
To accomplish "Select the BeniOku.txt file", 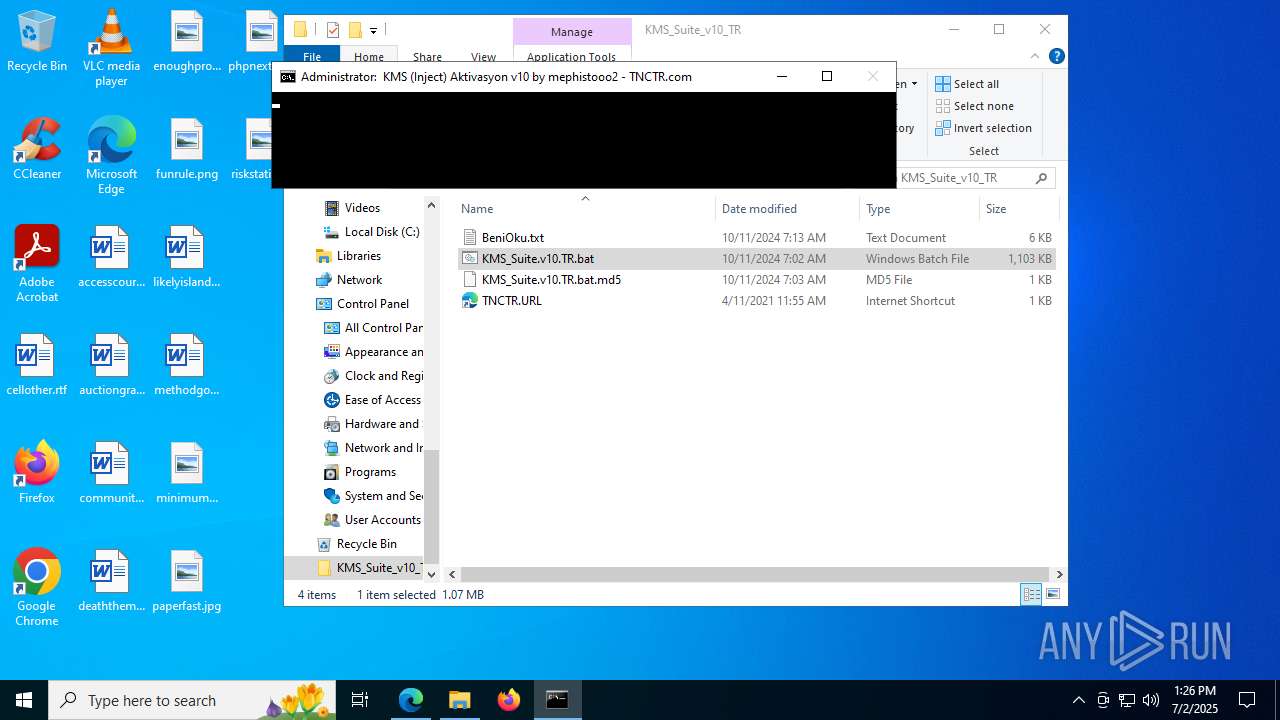I will click(x=757, y=237).
